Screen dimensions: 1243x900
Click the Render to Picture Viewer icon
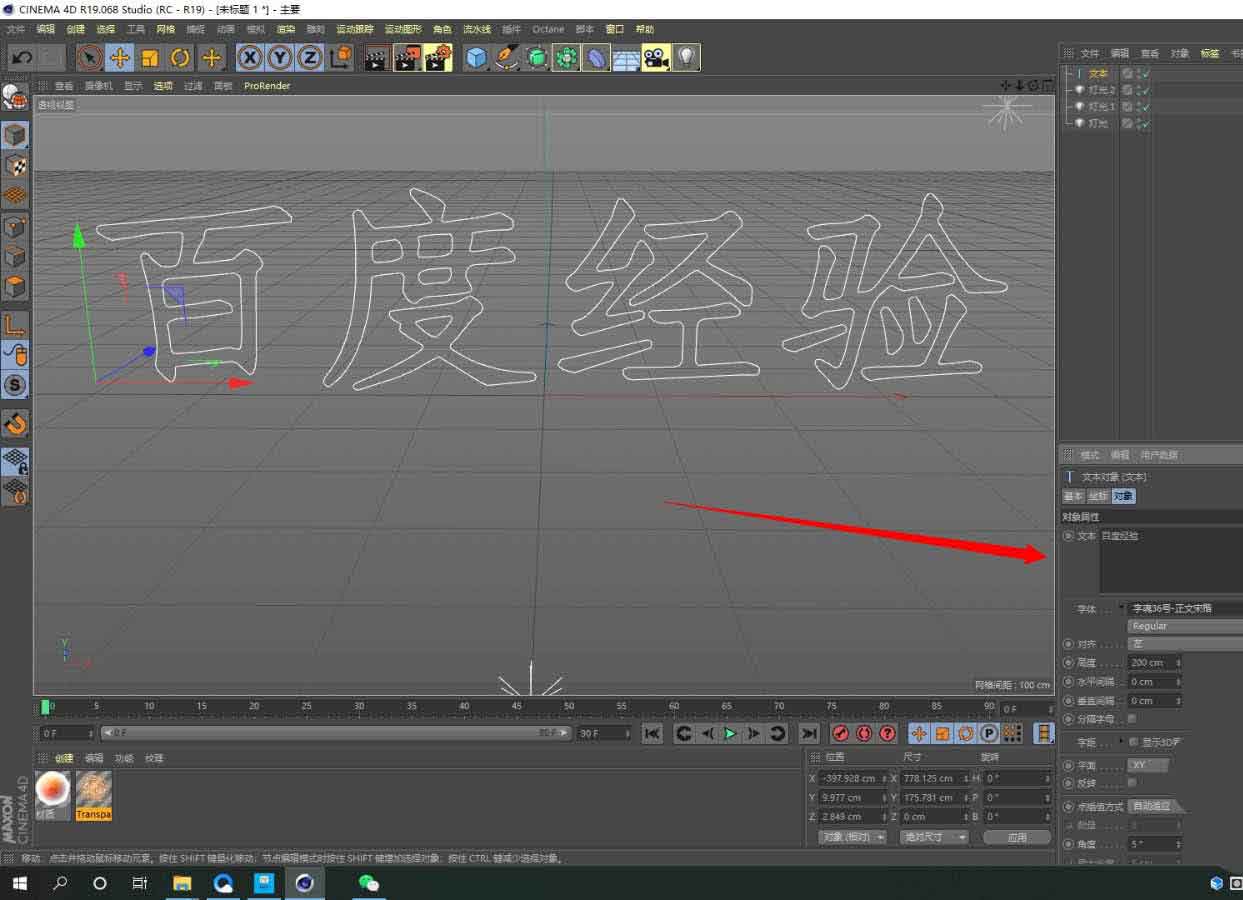point(405,57)
